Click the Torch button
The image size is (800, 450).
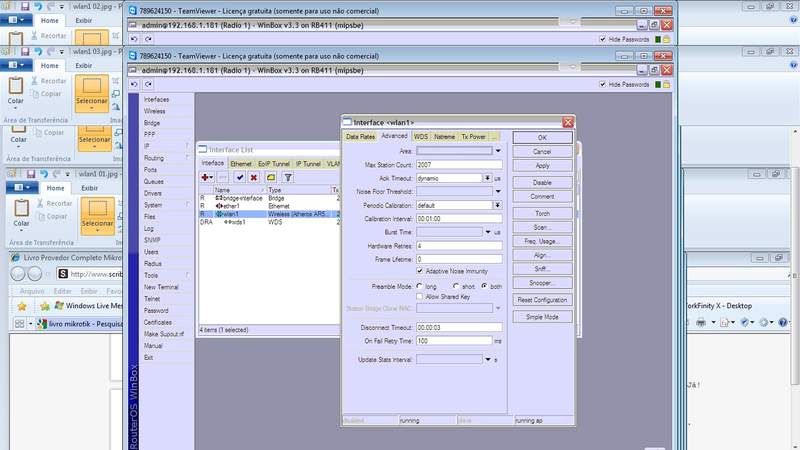coord(542,213)
